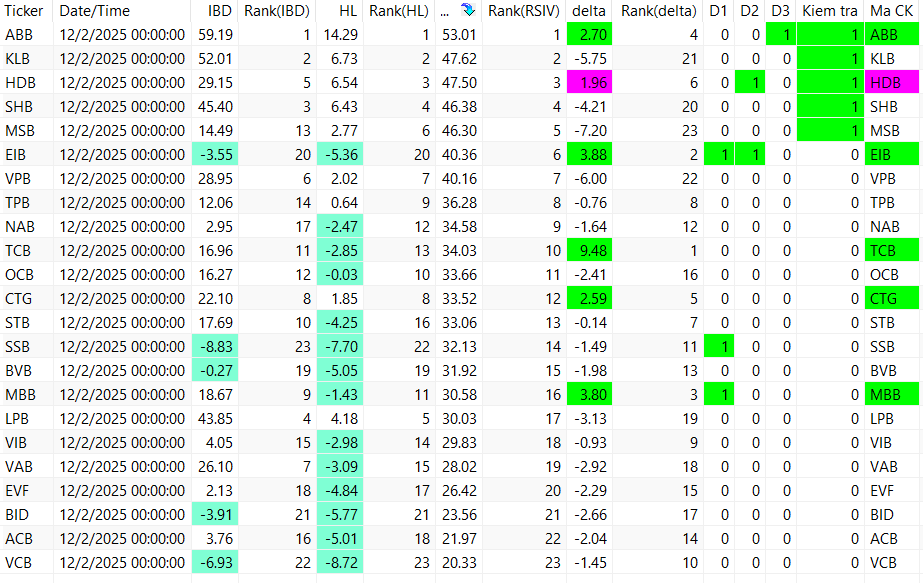Sort by the Kiem tra column header
This screenshot has width=923, height=583.
830,11
